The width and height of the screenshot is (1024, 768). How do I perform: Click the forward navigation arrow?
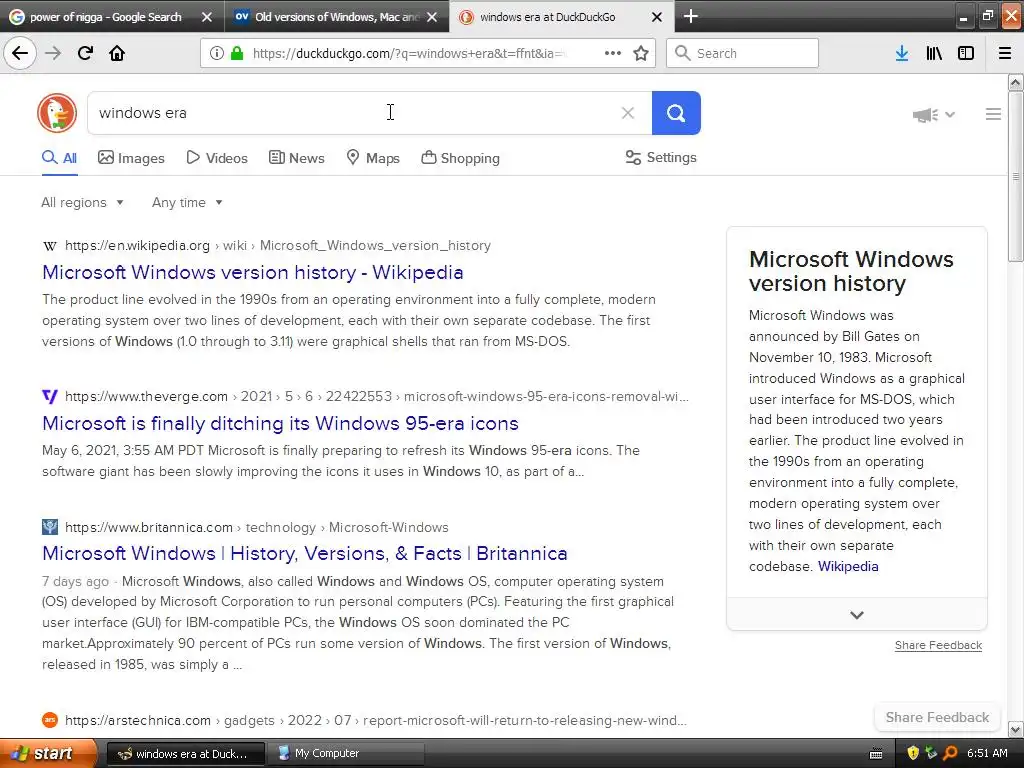point(53,53)
